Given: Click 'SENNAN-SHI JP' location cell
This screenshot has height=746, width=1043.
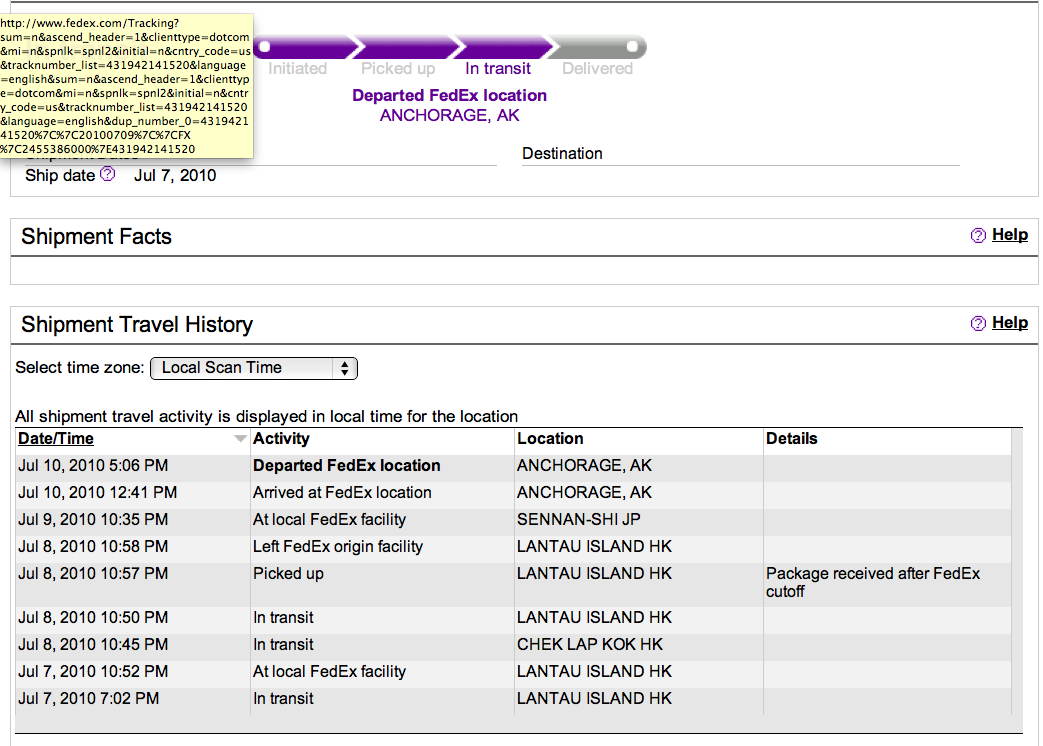Looking at the screenshot, I should pyautogui.click(x=579, y=520).
